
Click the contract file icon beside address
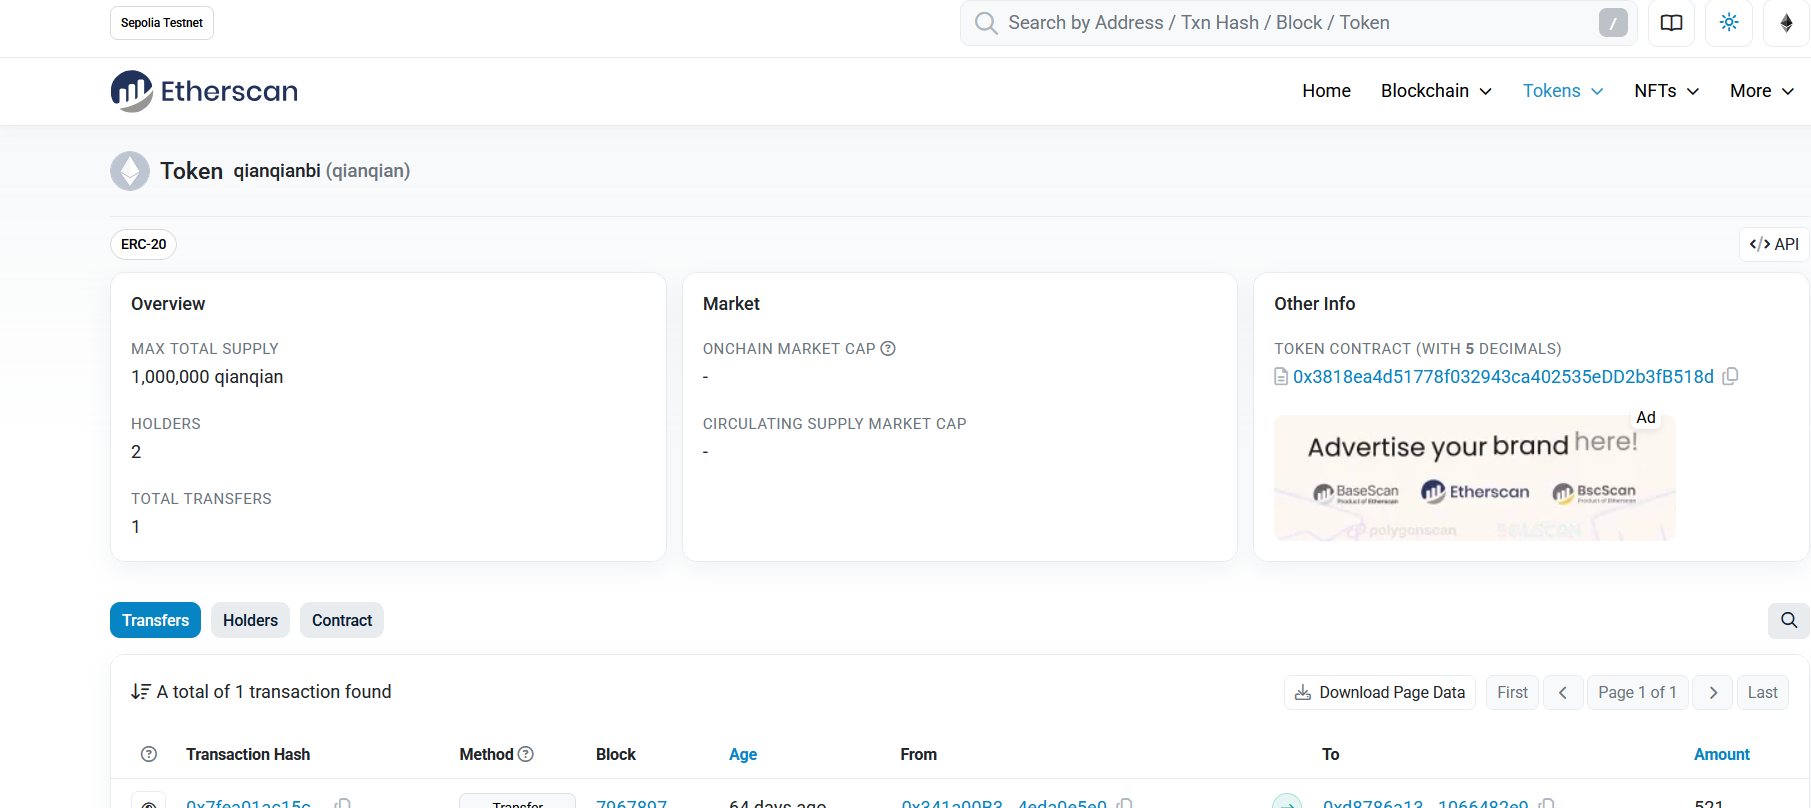click(1281, 377)
